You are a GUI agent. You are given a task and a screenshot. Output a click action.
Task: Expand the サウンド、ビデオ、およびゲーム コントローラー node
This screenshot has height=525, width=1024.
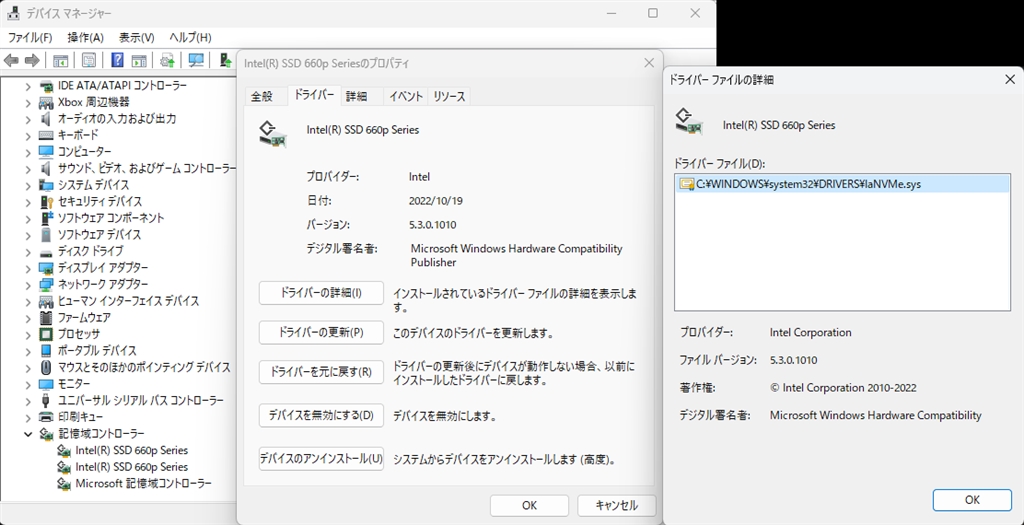28,169
